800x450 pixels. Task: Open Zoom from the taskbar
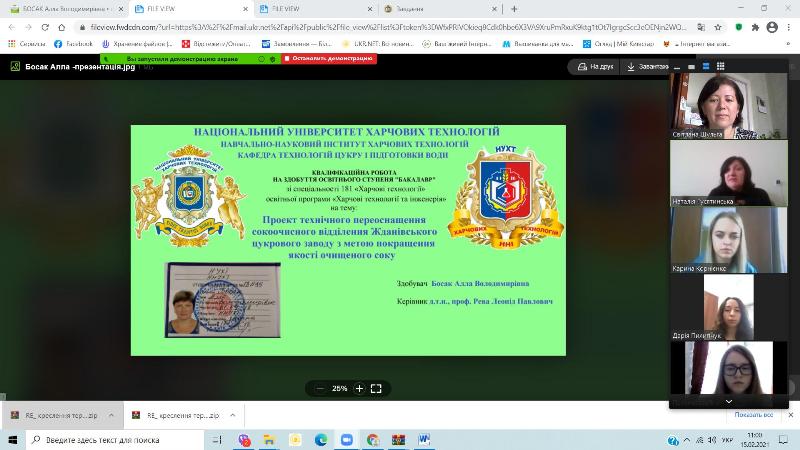tap(346, 440)
